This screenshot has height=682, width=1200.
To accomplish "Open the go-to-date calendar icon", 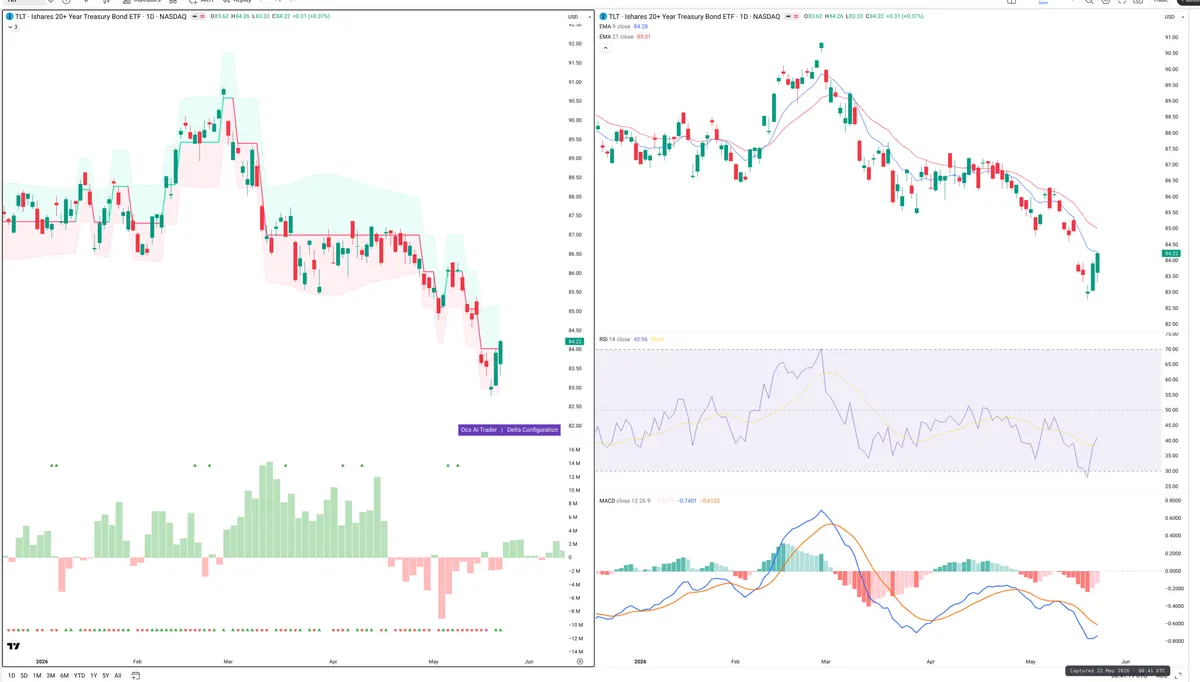I will 136,676.
